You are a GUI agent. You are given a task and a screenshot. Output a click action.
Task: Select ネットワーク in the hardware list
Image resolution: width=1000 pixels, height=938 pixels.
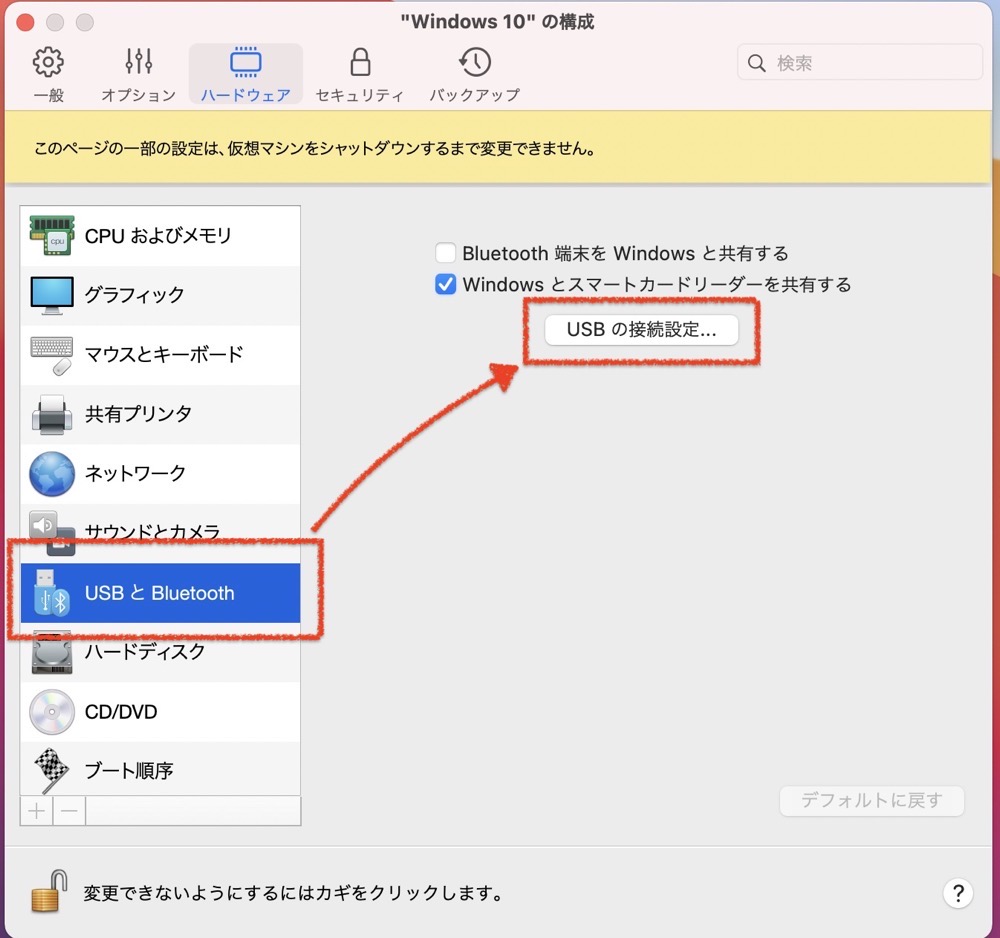coord(160,473)
